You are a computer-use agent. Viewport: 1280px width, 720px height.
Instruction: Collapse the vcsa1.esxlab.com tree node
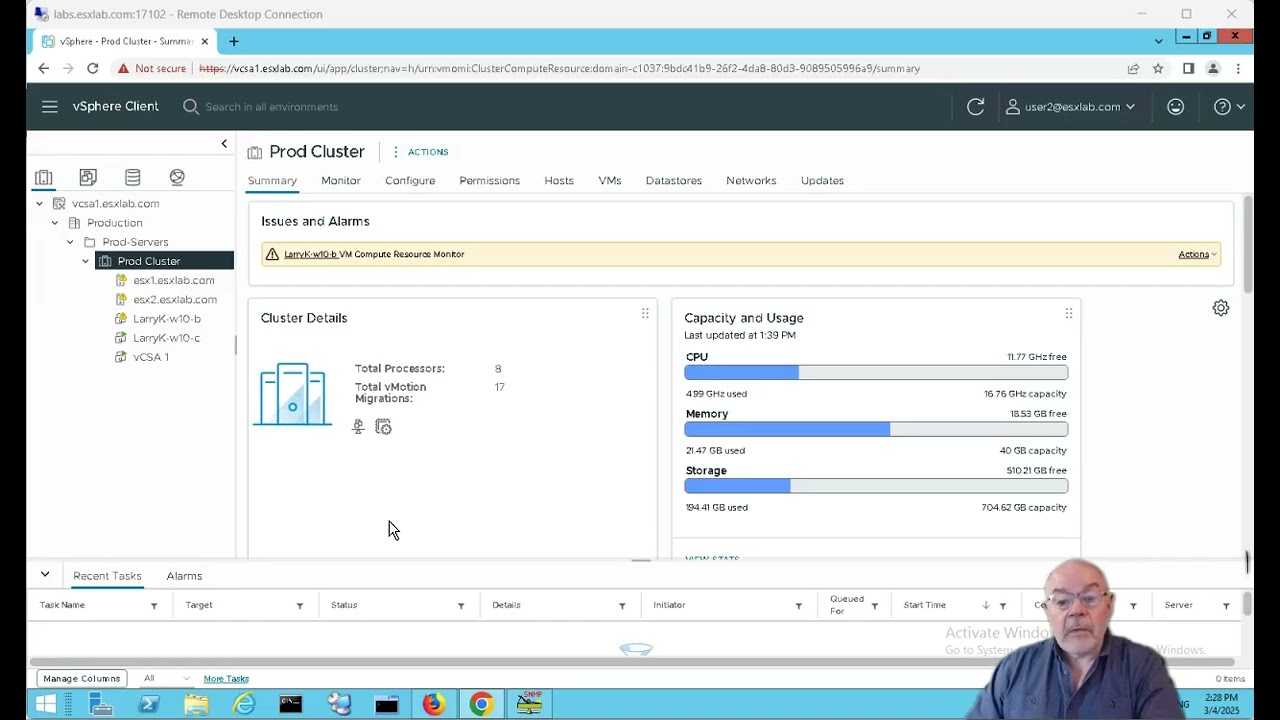tap(39, 204)
